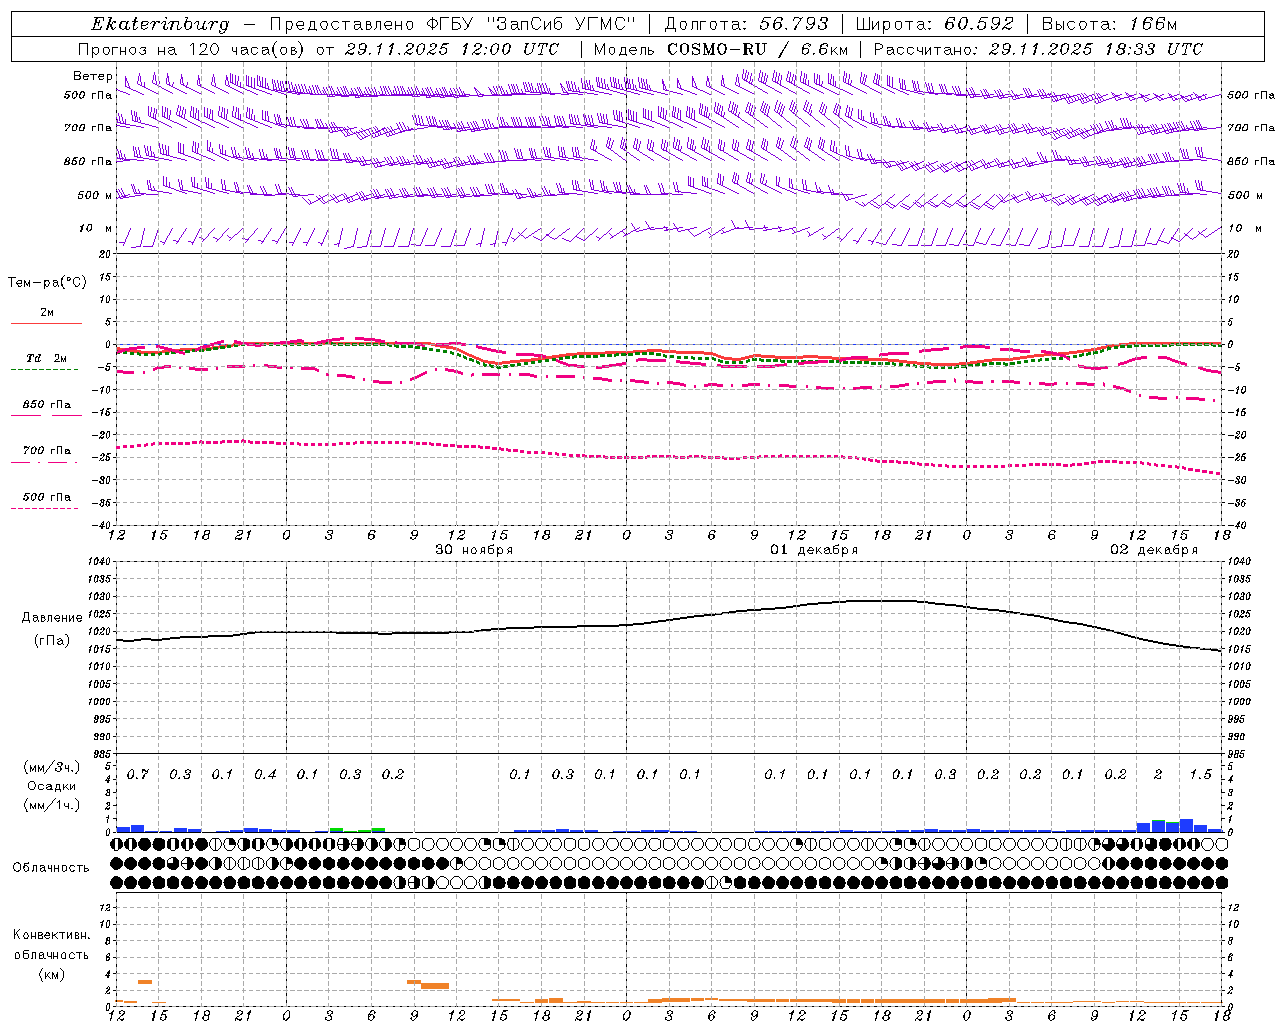Click the '500 гПа' temperature legend entry

click(x=47, y=497)
